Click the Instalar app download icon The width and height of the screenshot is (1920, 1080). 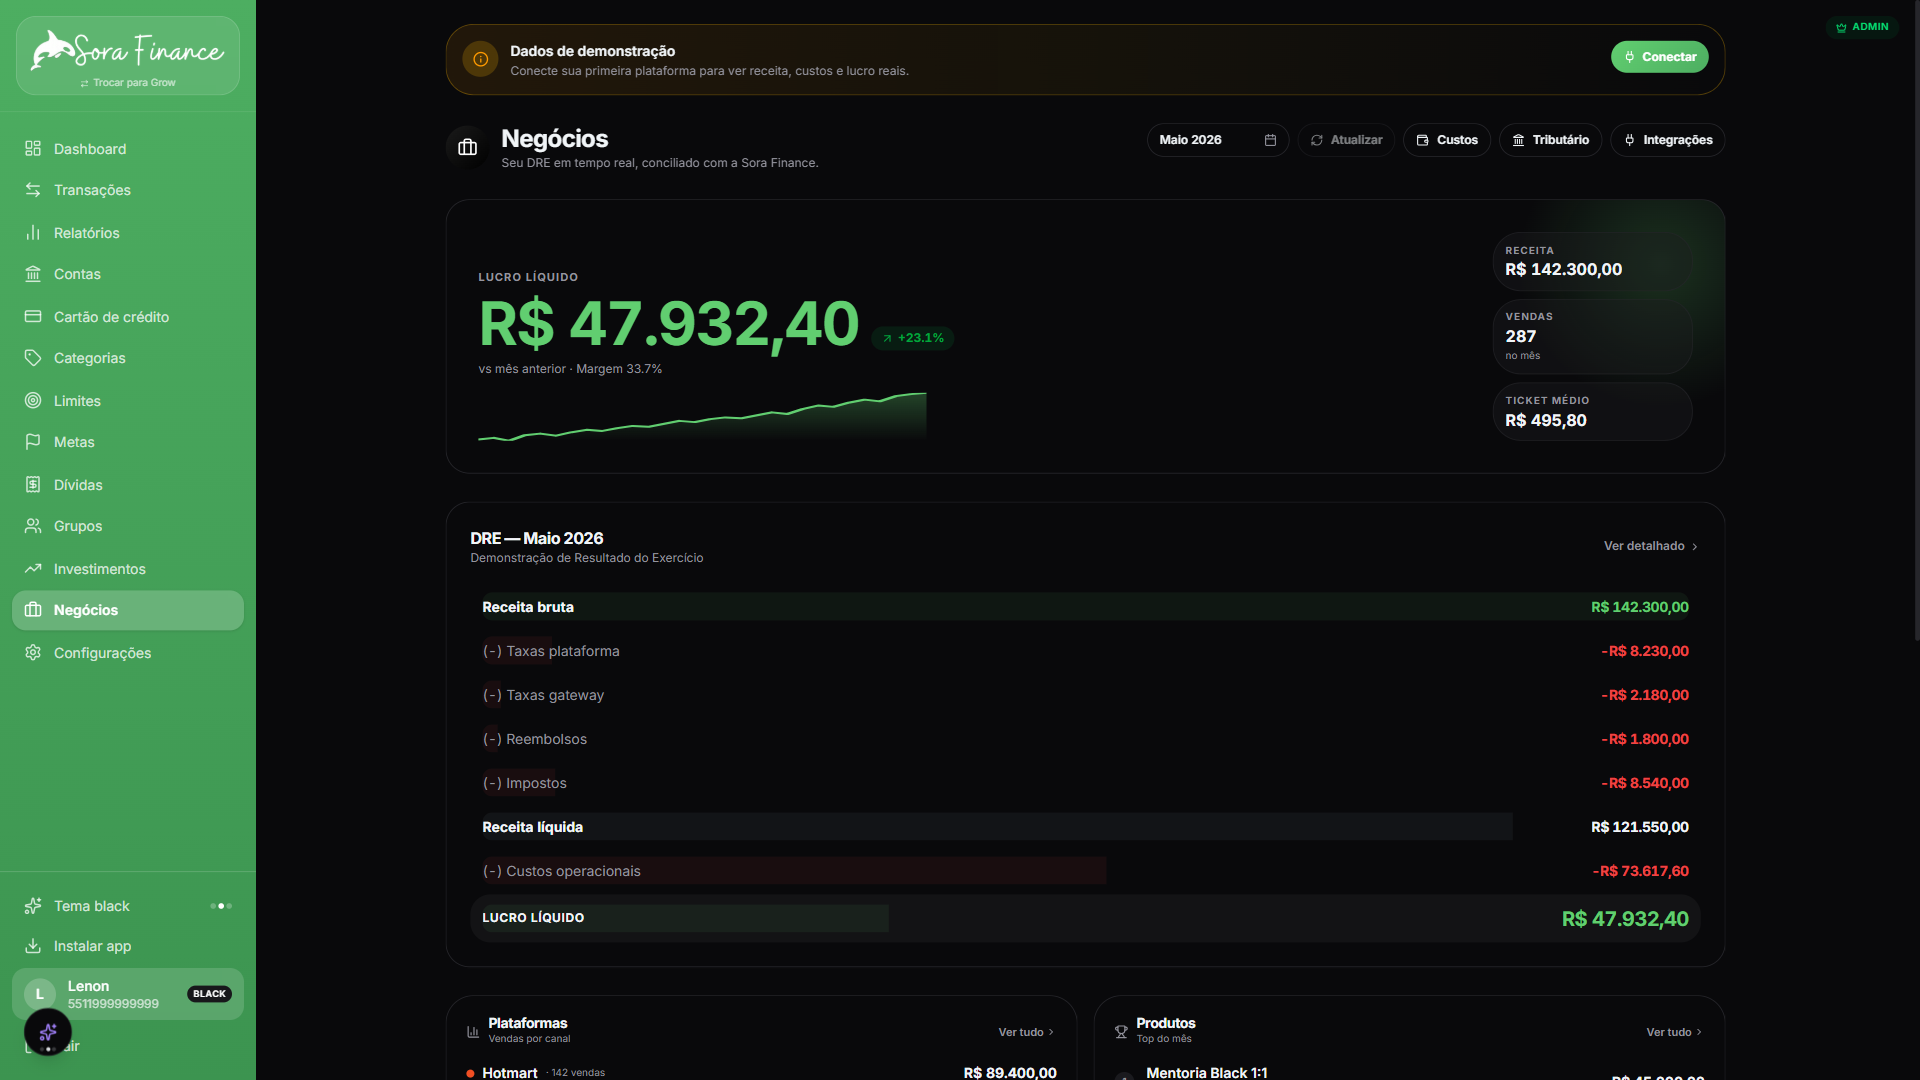tap(33, 946)
